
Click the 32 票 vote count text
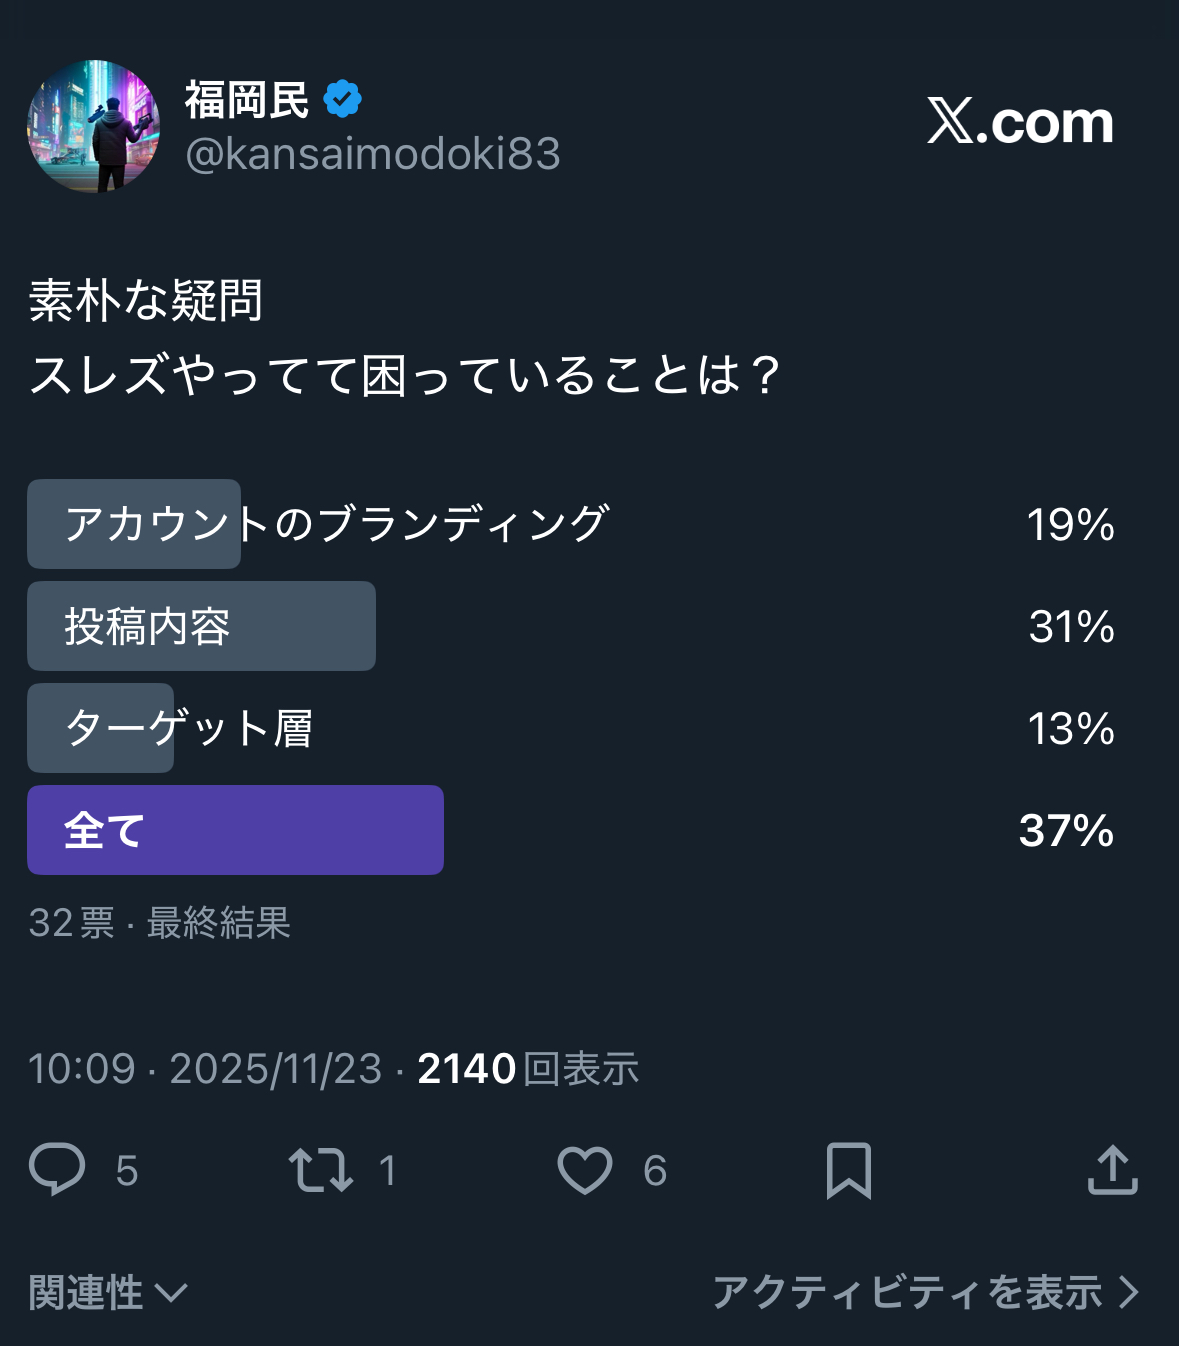(x=71, y=923)
